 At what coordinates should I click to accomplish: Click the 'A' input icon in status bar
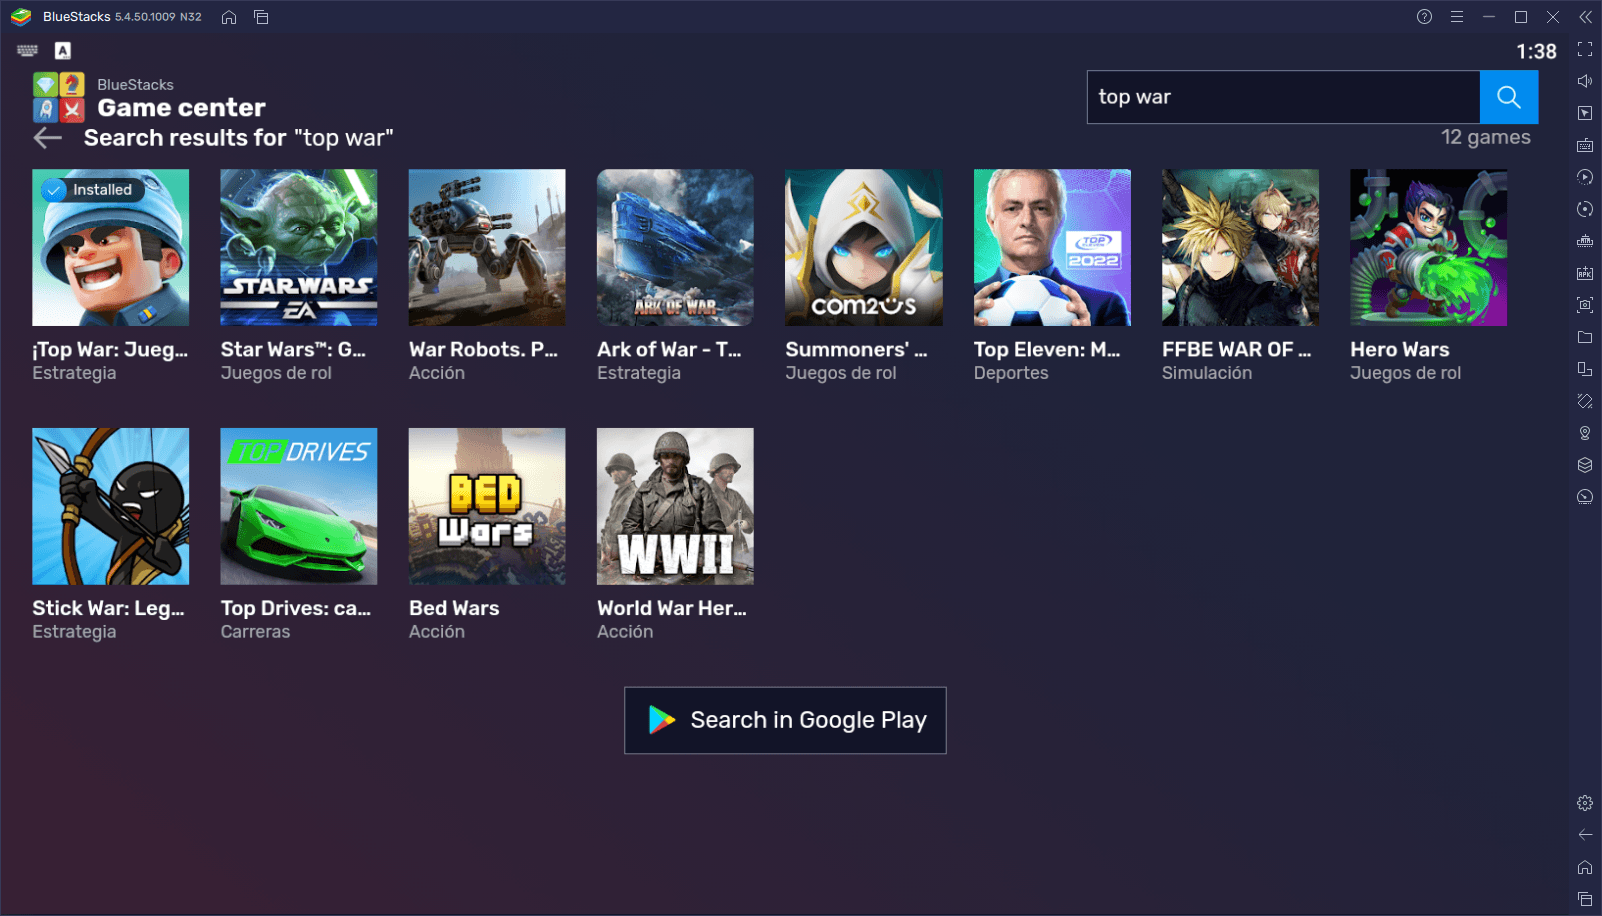(x=63, y=50)
